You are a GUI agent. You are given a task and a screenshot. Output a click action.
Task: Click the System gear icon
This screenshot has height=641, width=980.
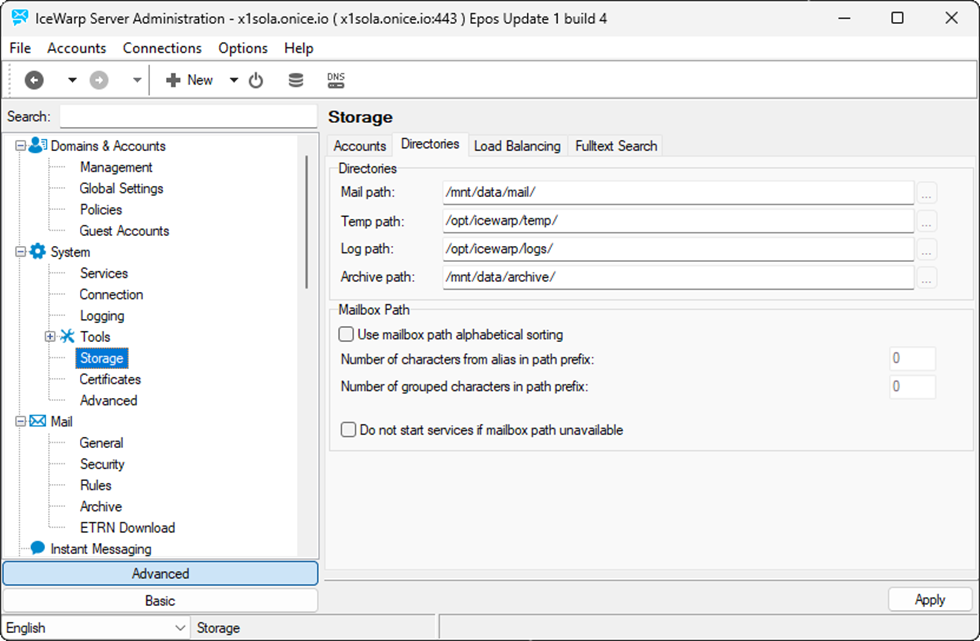point(38,251)
